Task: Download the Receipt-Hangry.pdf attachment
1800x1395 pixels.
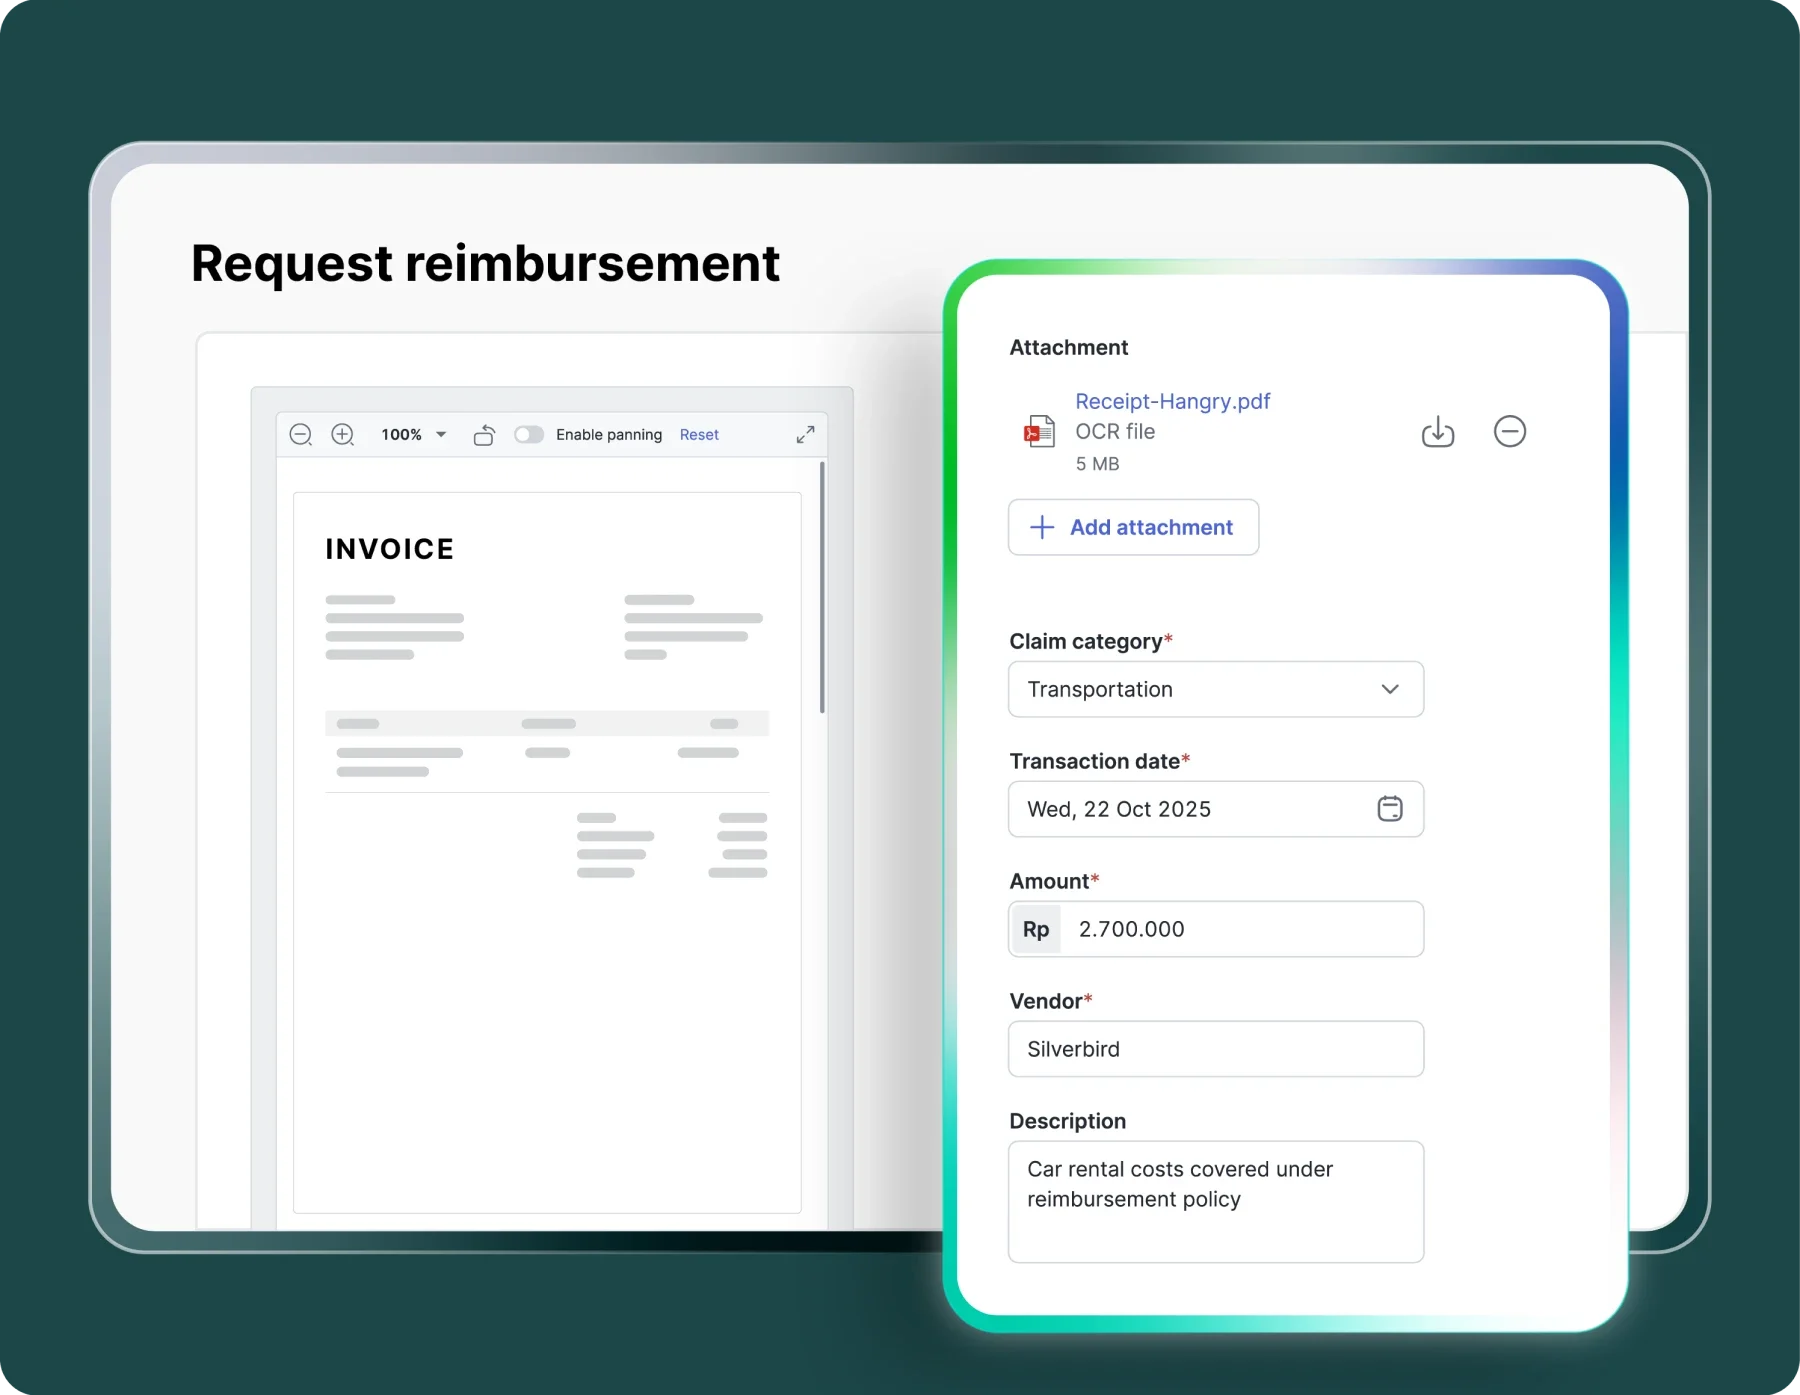Action: [x=1438, y=431]
